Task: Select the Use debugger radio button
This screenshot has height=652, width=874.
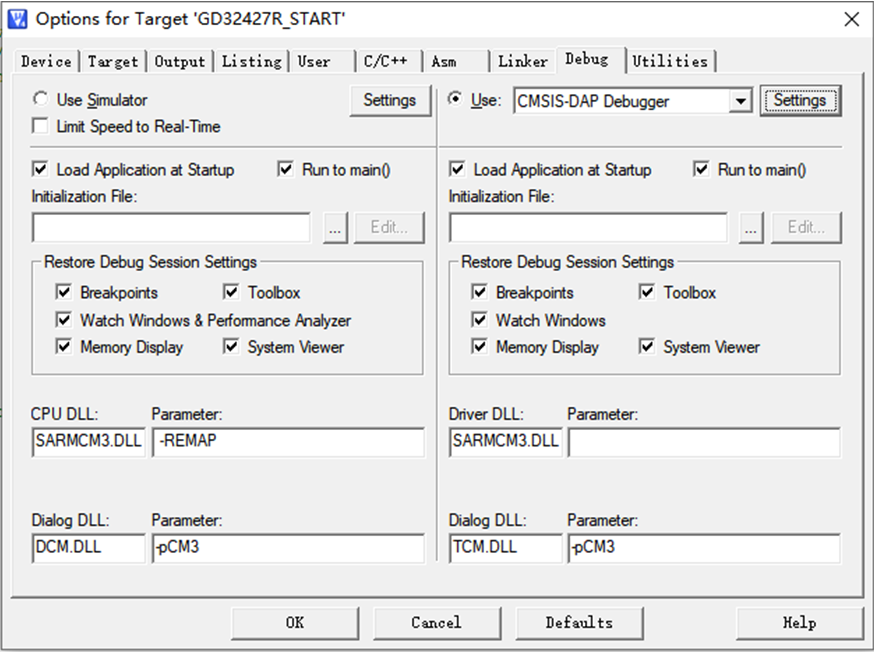Action: 457,100
